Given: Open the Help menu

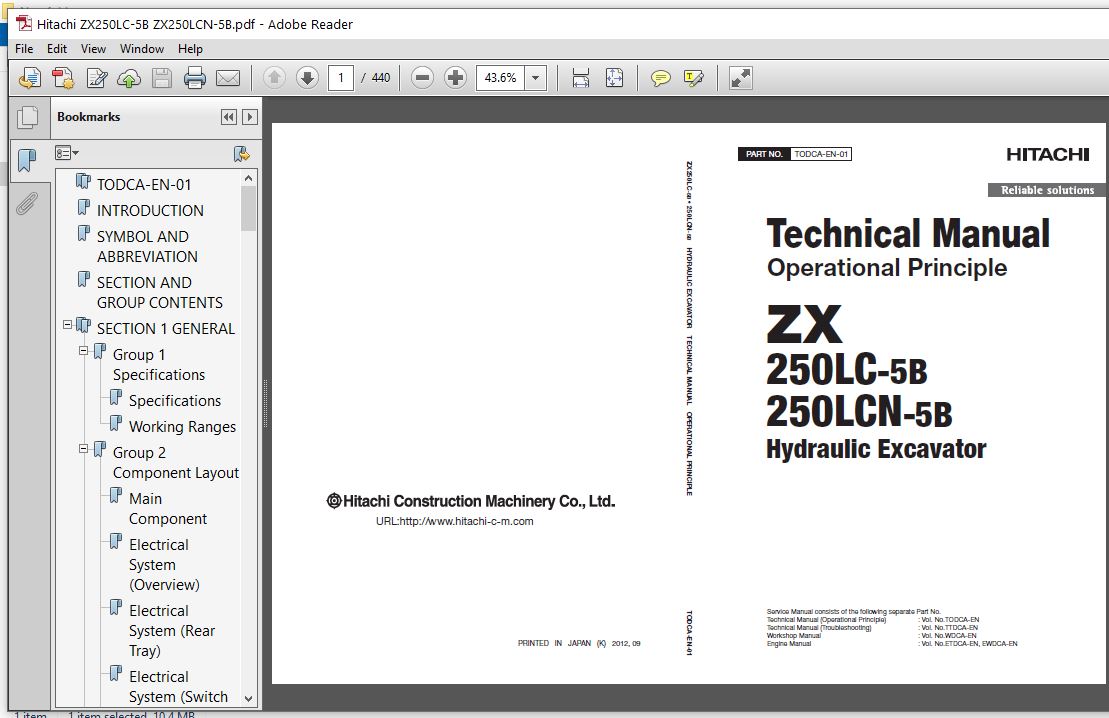Looking at the screenshot, I should [x=190, y=49].
